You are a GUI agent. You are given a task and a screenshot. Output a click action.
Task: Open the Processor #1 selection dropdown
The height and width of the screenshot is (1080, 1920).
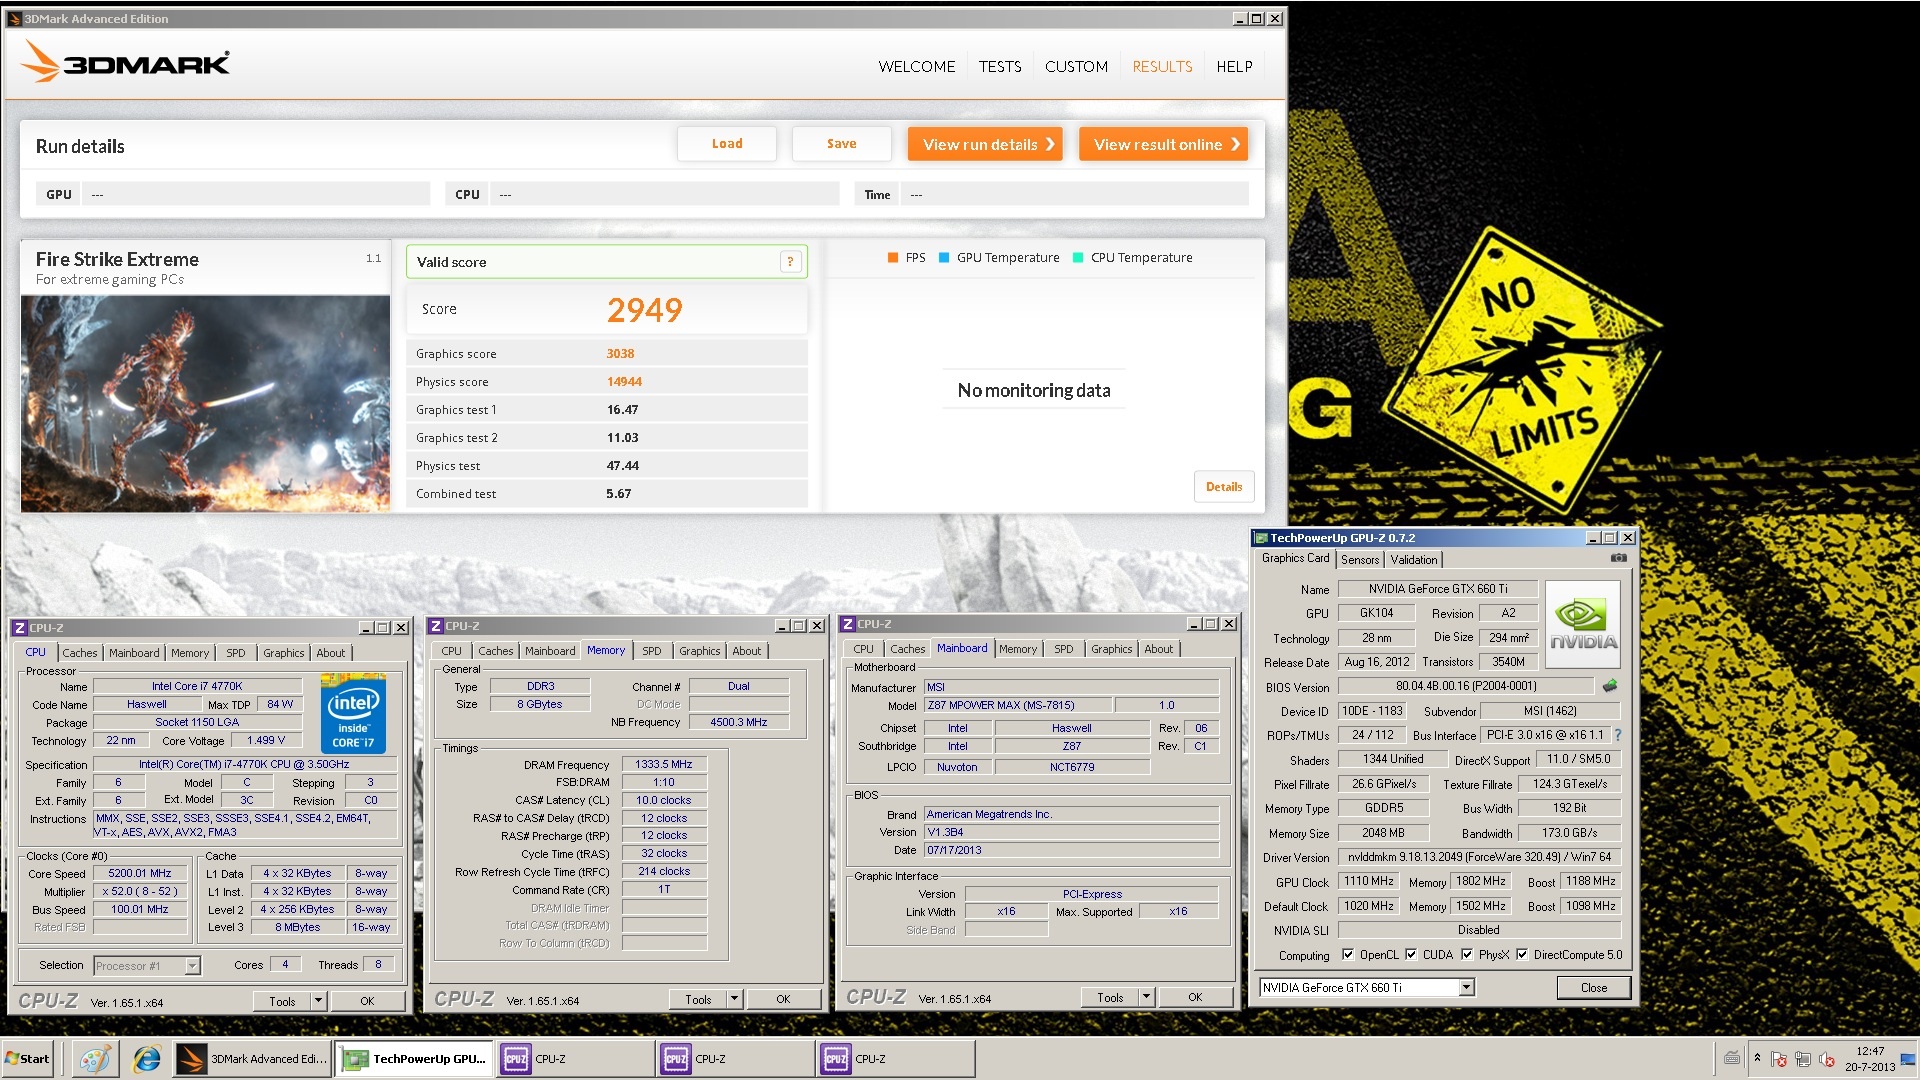(x=192, y=966)
